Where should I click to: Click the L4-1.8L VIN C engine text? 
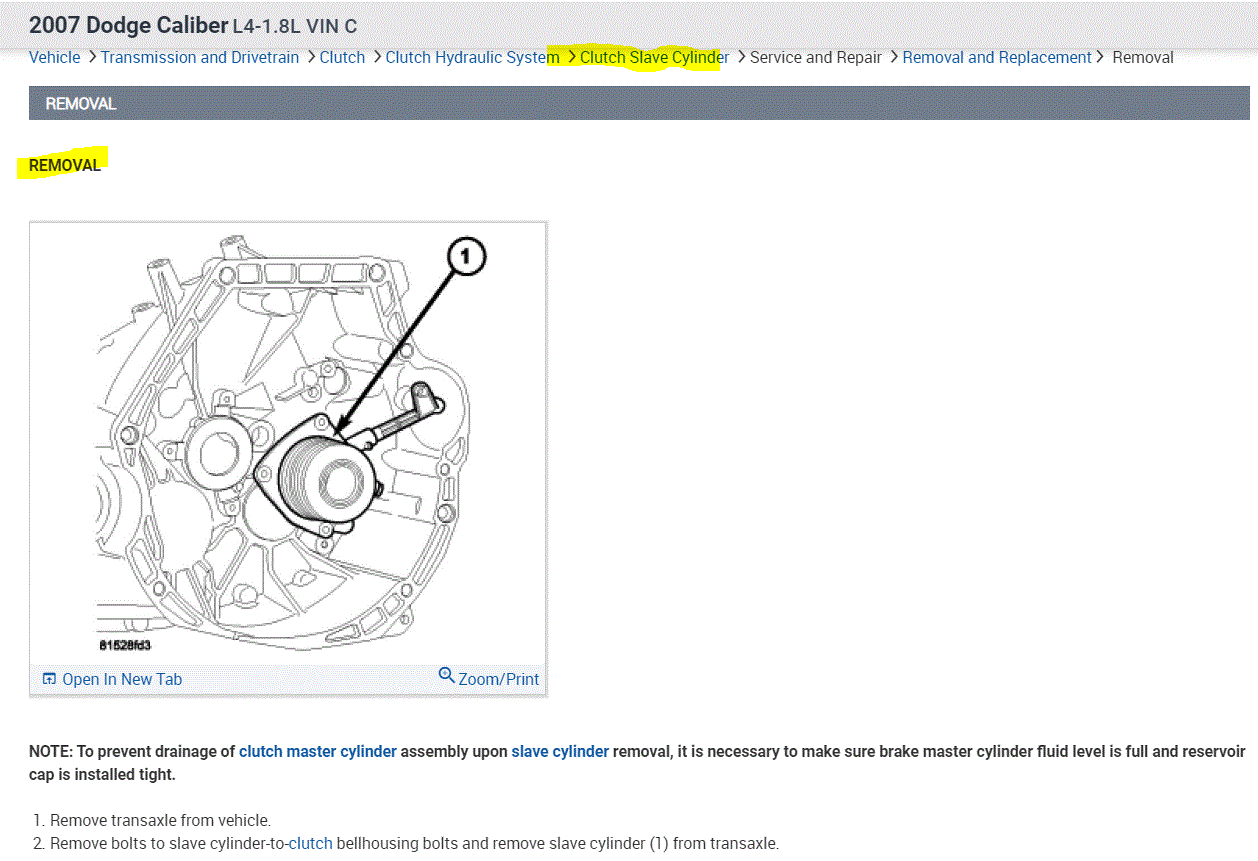[x=294, y=27]
